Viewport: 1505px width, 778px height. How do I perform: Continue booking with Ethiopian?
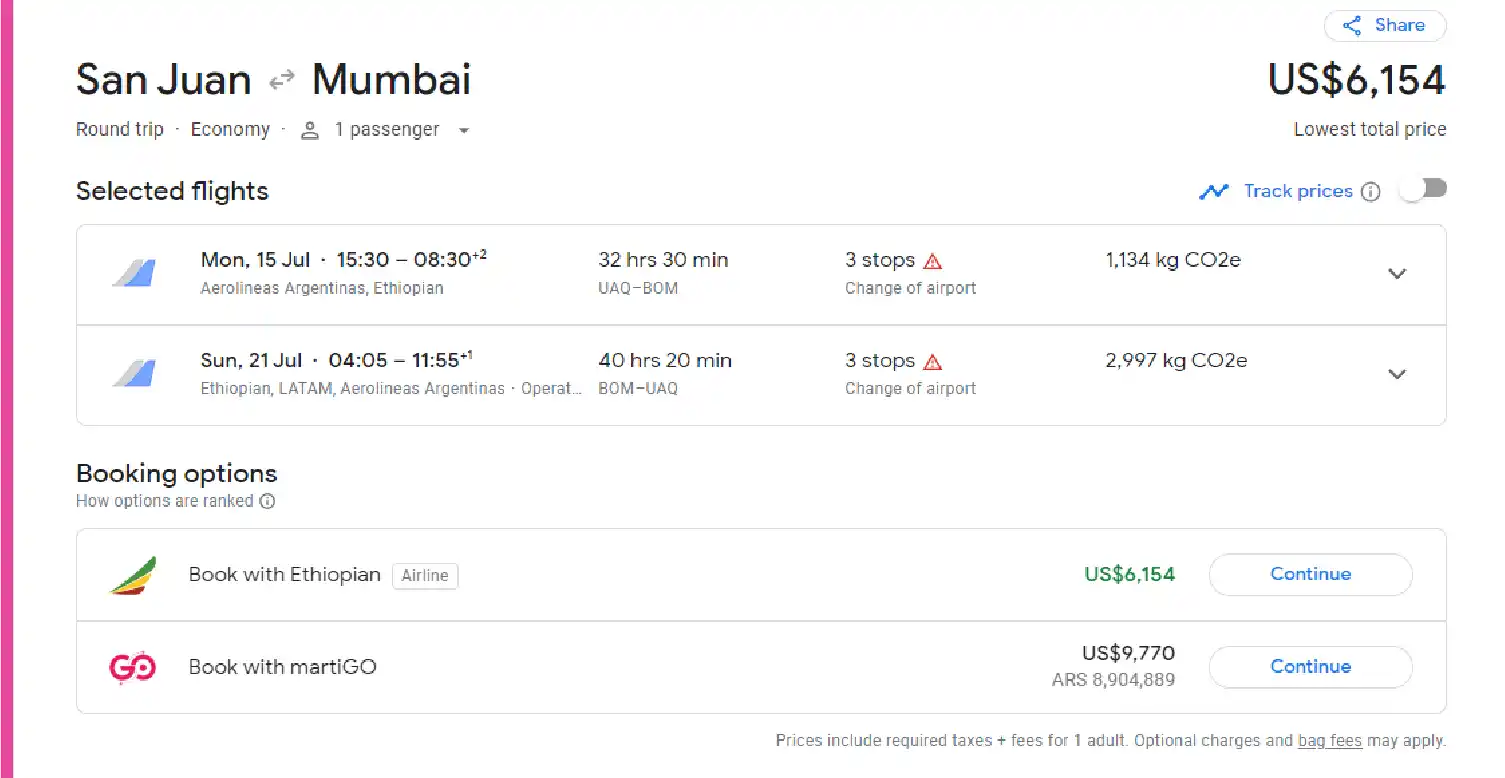[x=1310, y=574]
